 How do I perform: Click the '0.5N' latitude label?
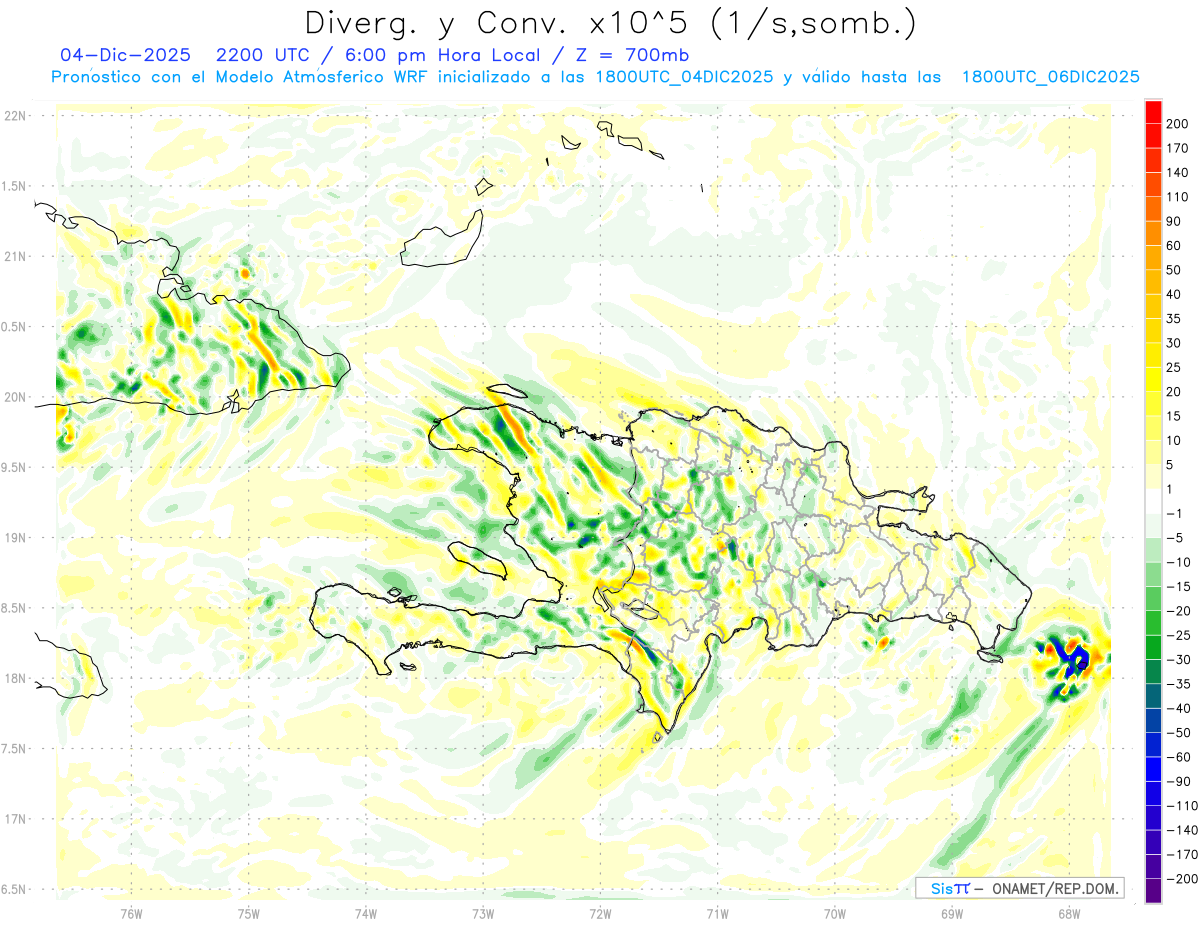14,327
